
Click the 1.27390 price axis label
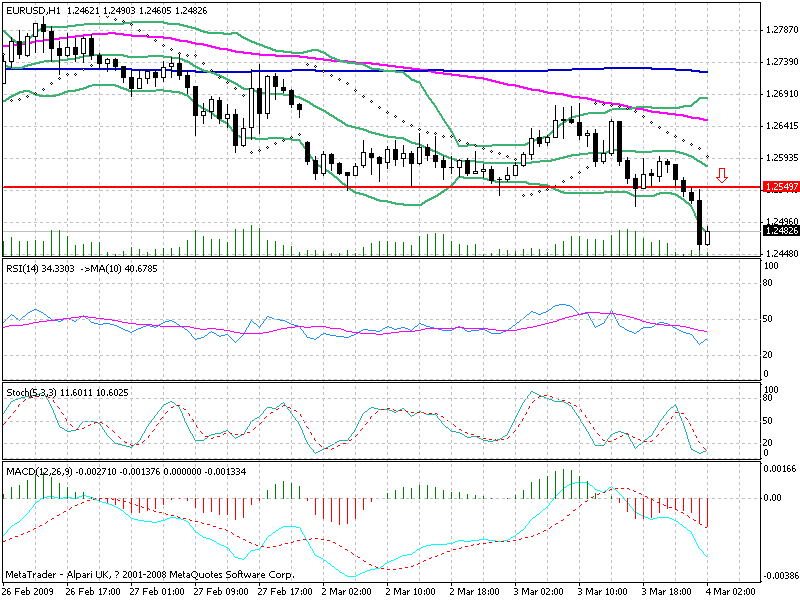[x=782, y=62]
